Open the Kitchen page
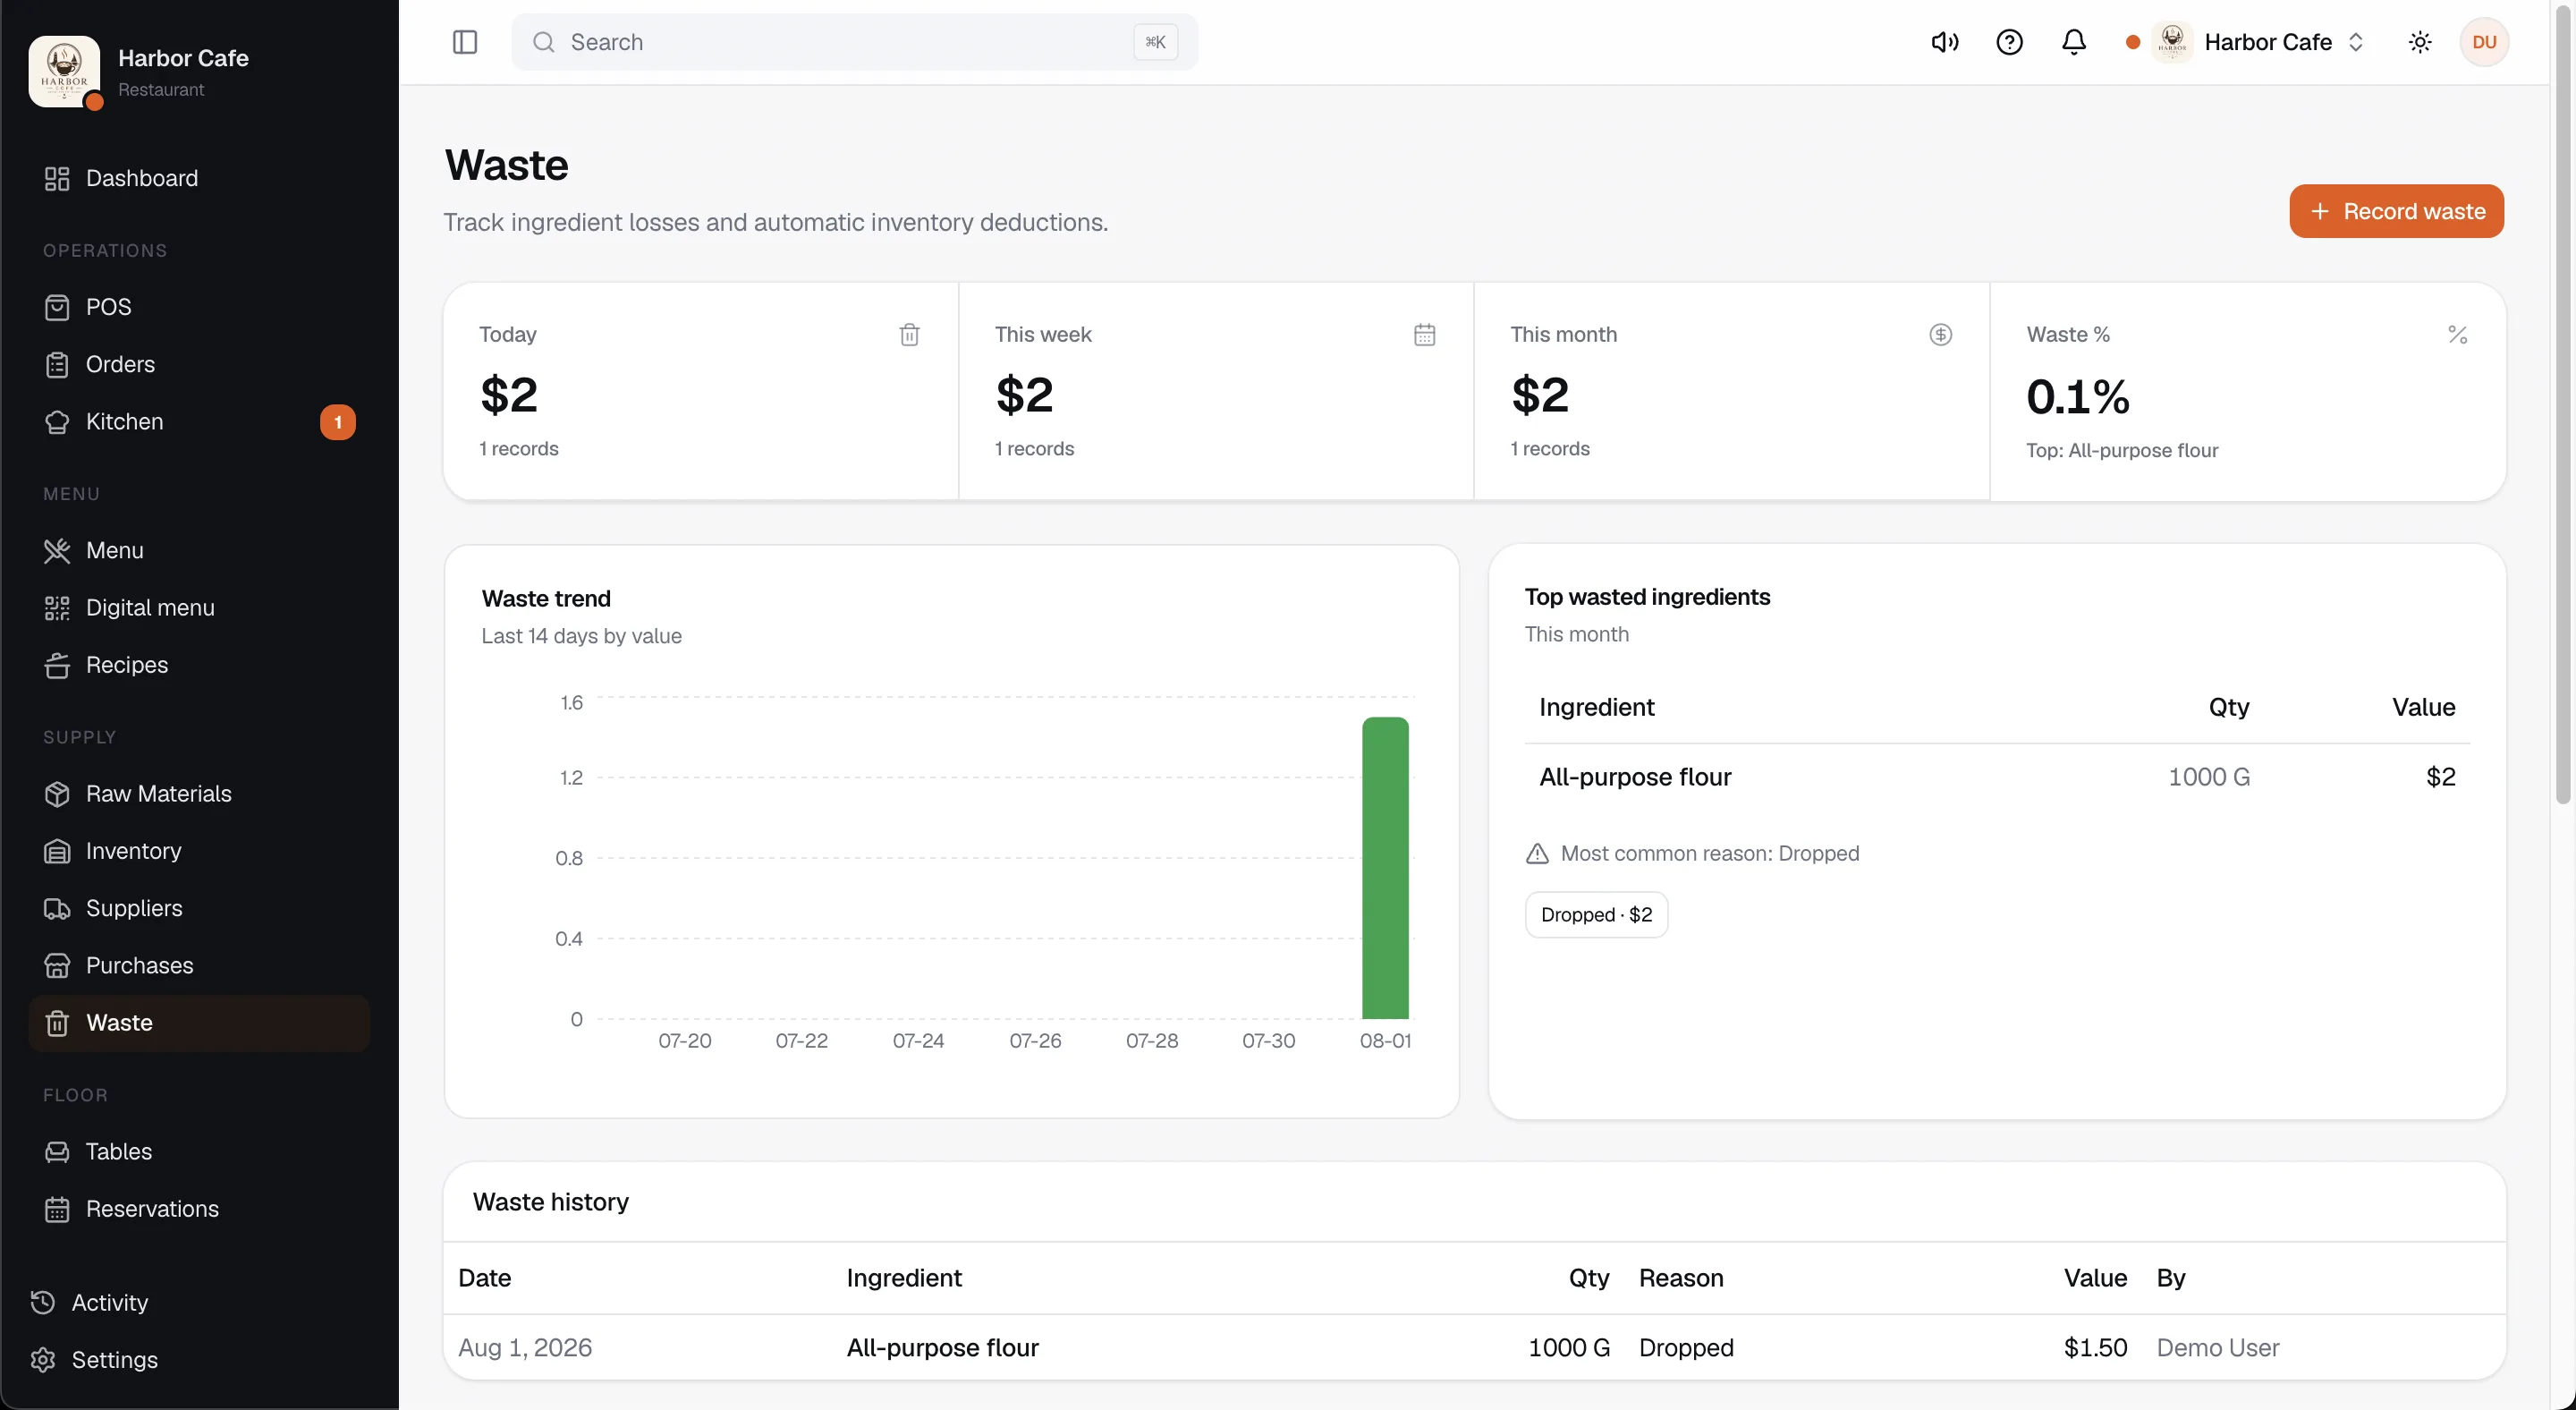 199,422
